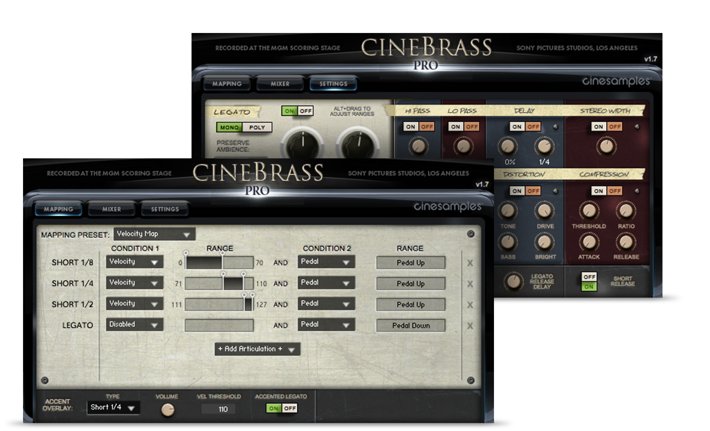The image size is (710, 431).
Task: Open Accent Overlay type Short 1/4 dropdown
Action: pos(113,407)
